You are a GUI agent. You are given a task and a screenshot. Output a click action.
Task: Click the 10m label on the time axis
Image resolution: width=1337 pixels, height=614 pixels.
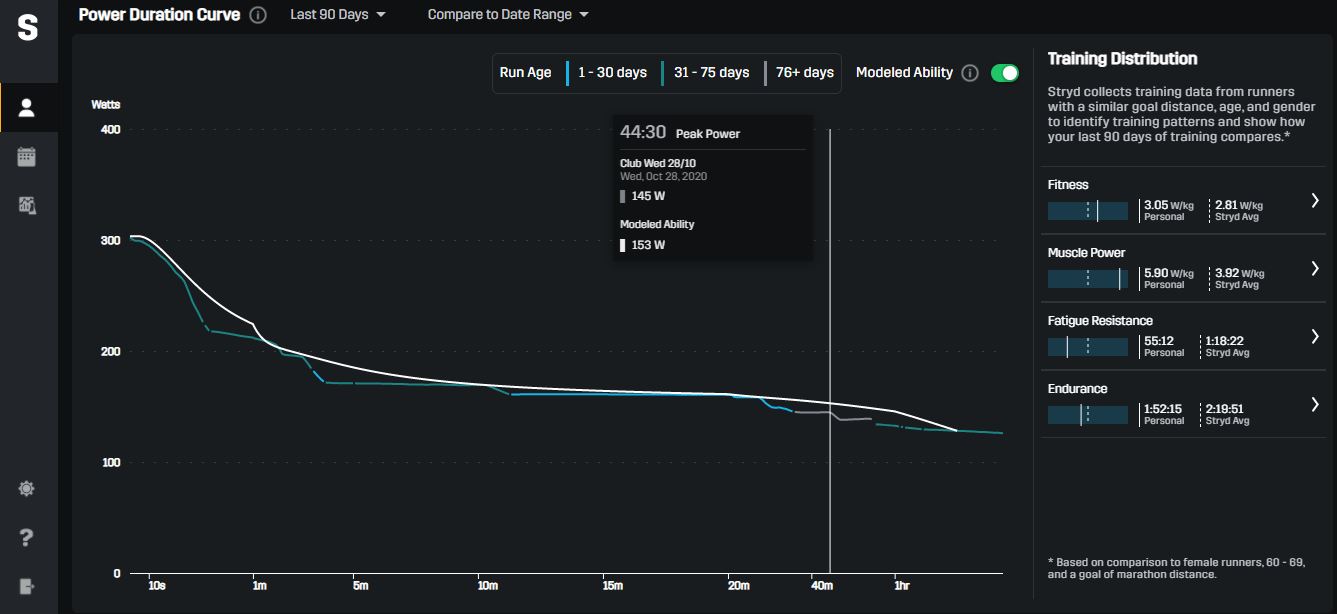pyautogui.click(x=487, y=586)
